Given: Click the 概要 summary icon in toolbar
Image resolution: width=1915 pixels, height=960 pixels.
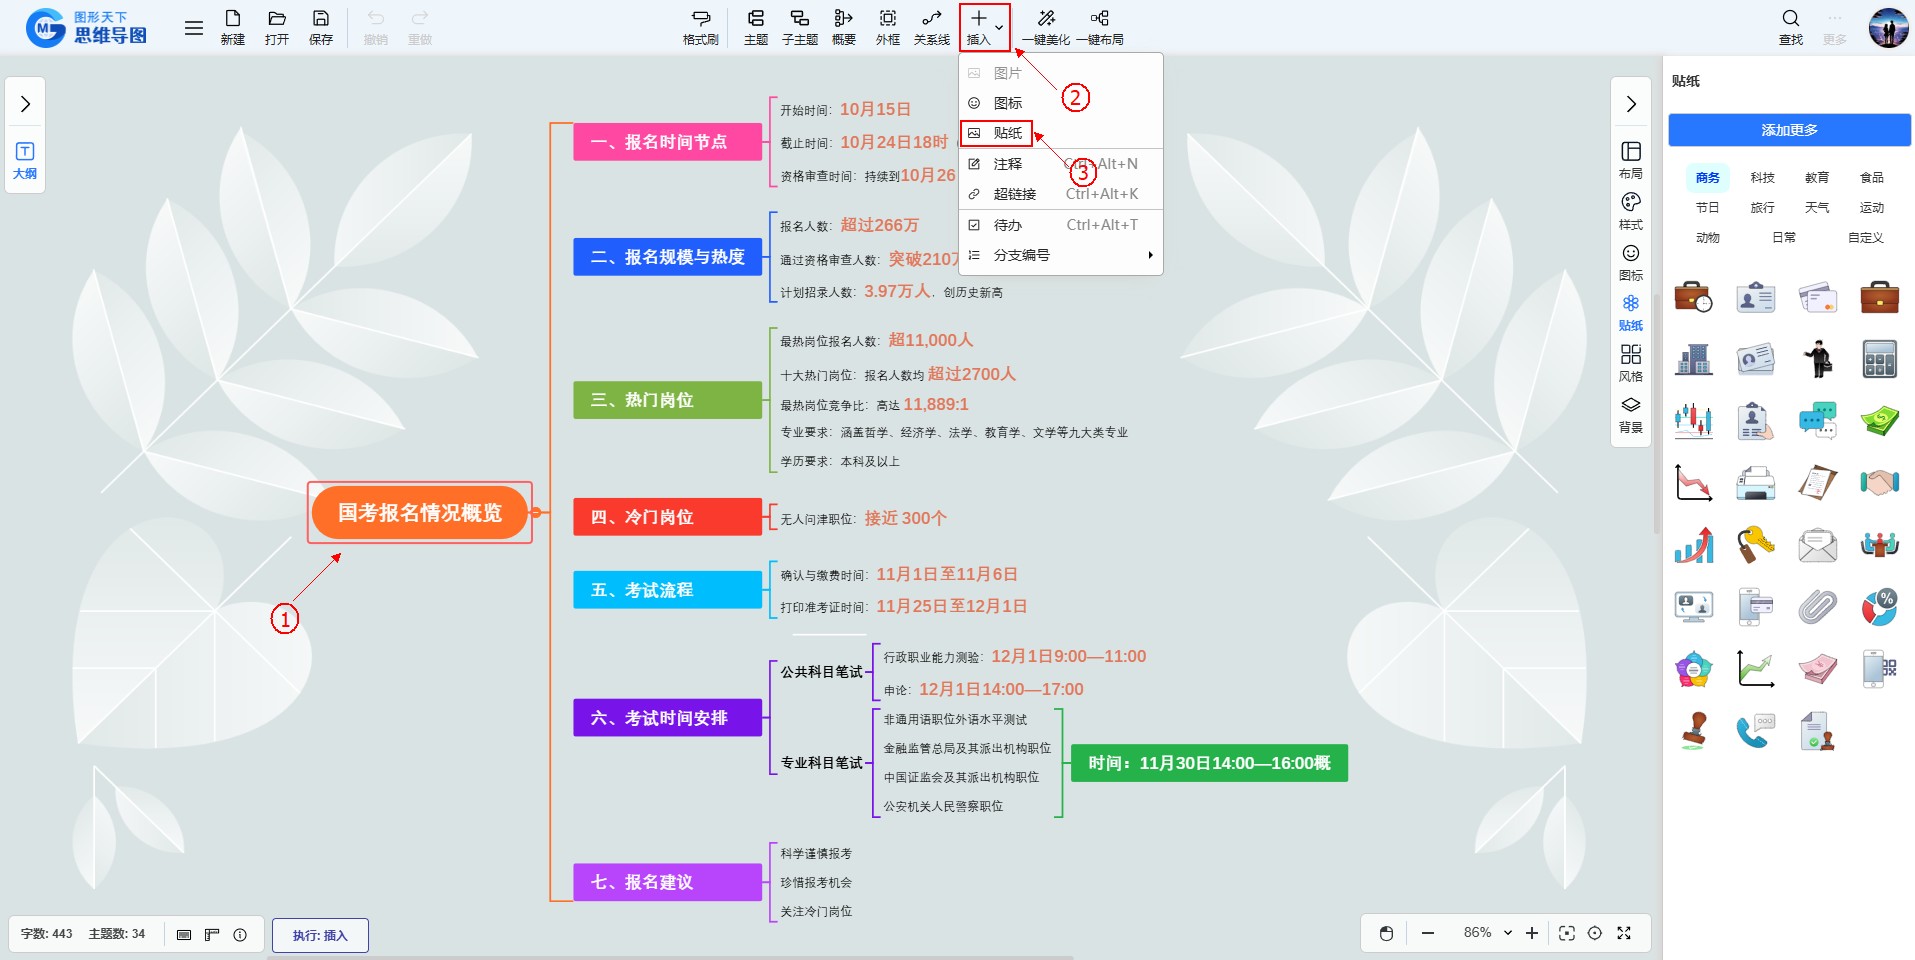Looking at the screenshot, I should 843,27.
